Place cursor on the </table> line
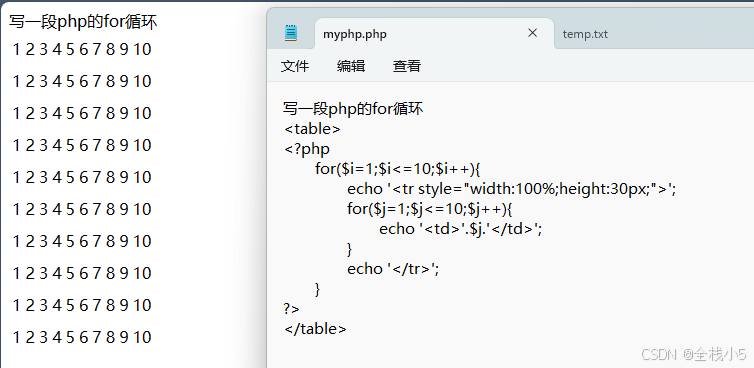This screenshot has width=754, height=368. click(315, 329)
